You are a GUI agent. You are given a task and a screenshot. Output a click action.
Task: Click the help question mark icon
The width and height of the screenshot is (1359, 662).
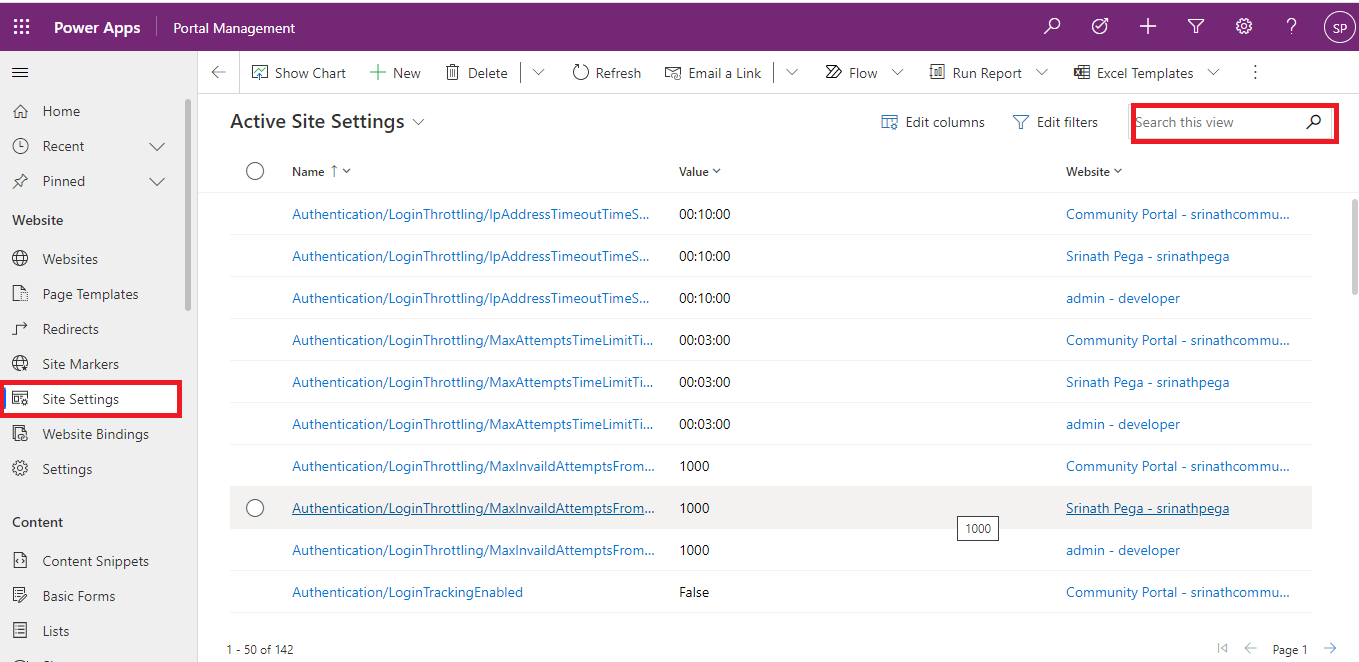click(1291, 27)
